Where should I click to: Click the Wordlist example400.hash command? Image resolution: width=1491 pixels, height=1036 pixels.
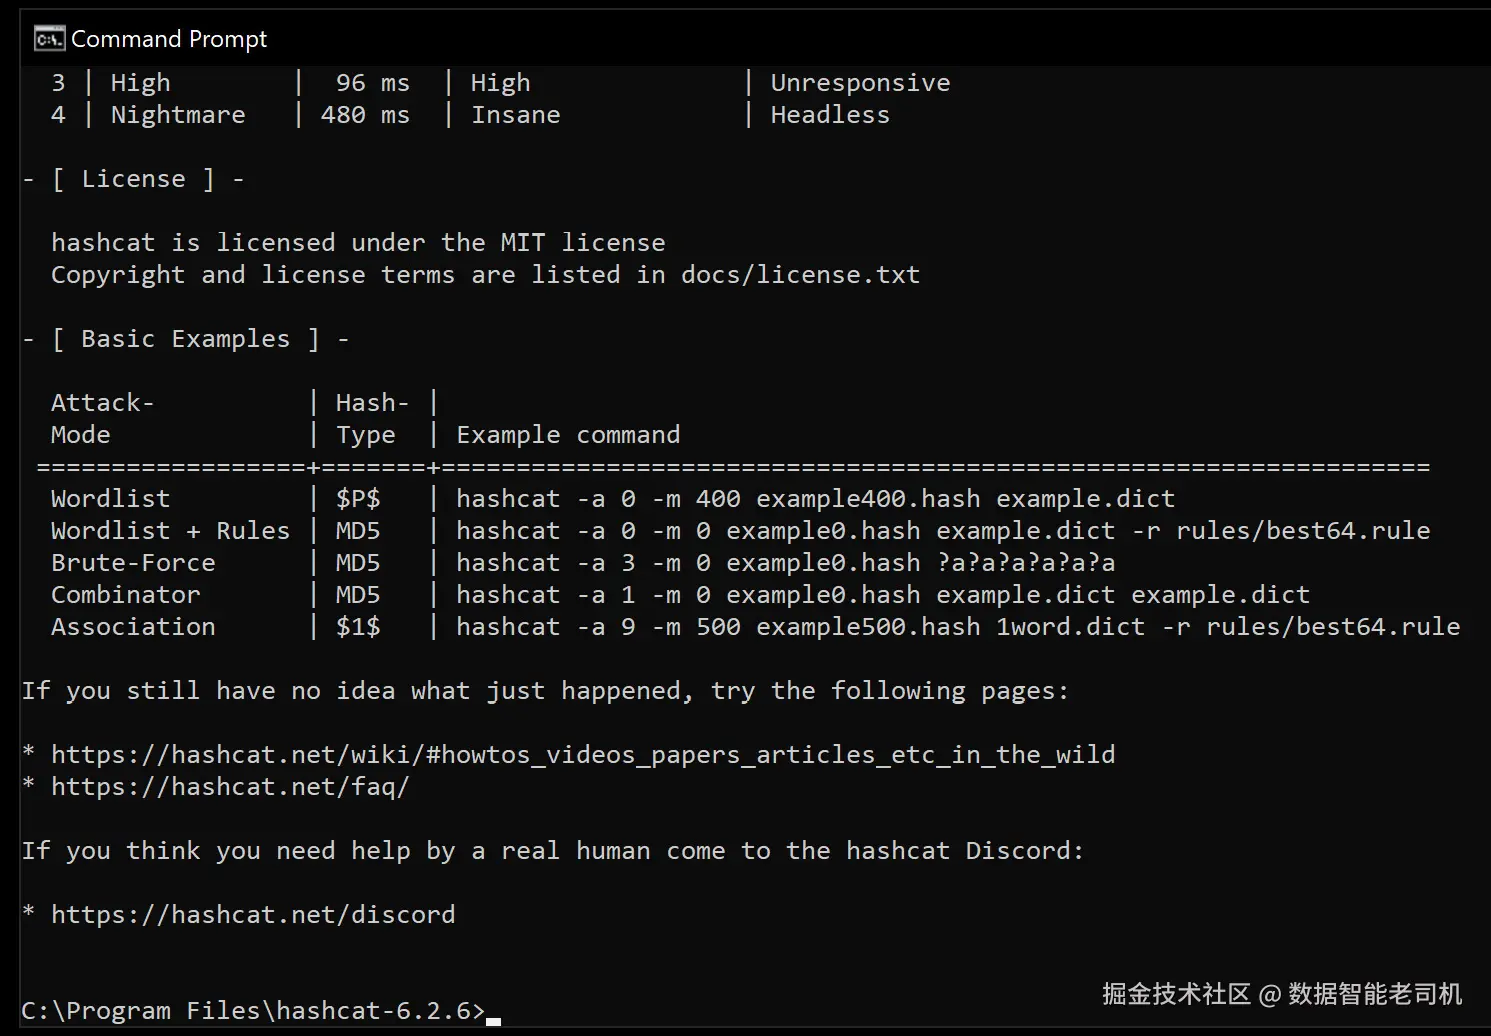pyautogui.click(x=815, y=499)
